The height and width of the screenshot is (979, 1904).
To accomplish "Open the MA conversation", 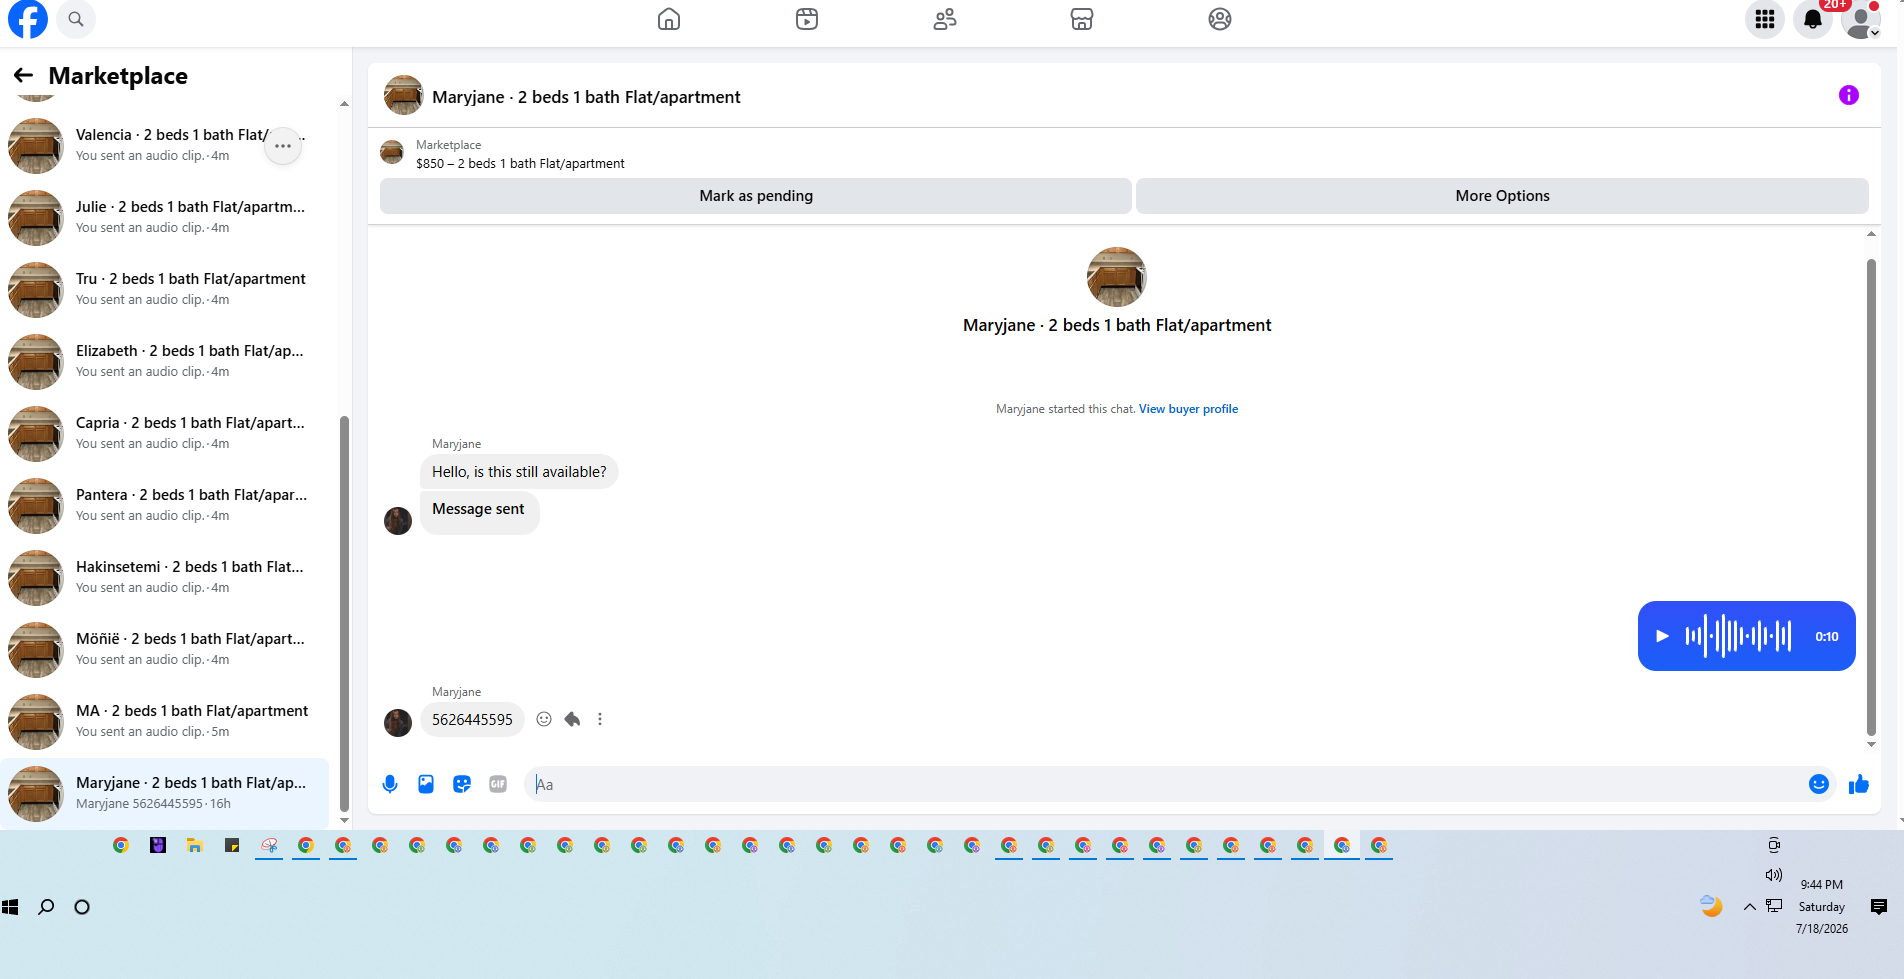I will click(165, 722).
